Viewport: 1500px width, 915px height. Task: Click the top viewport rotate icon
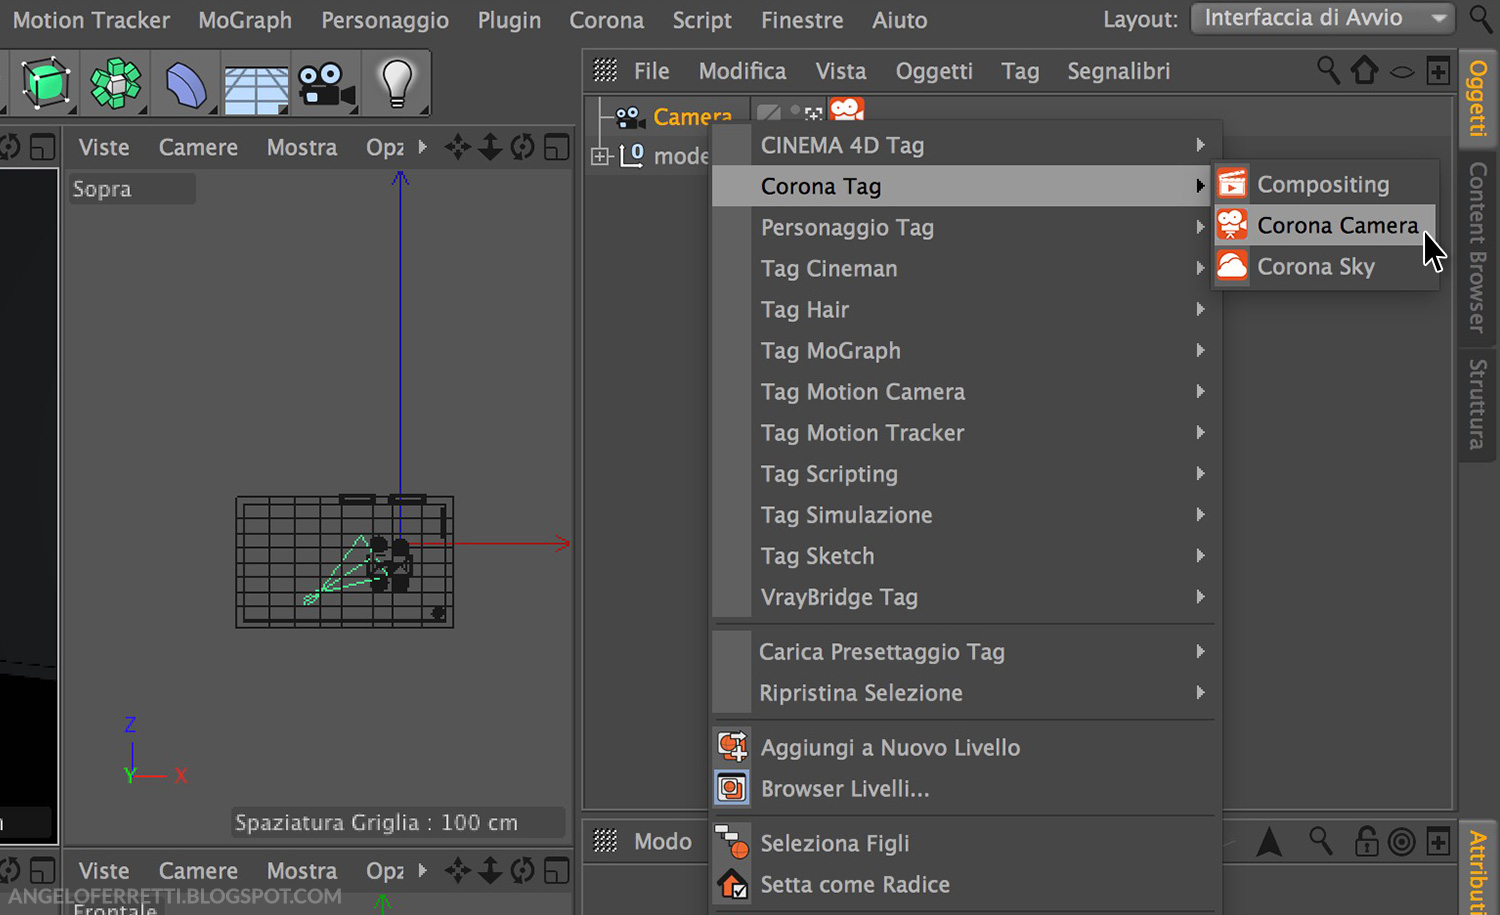522,147
